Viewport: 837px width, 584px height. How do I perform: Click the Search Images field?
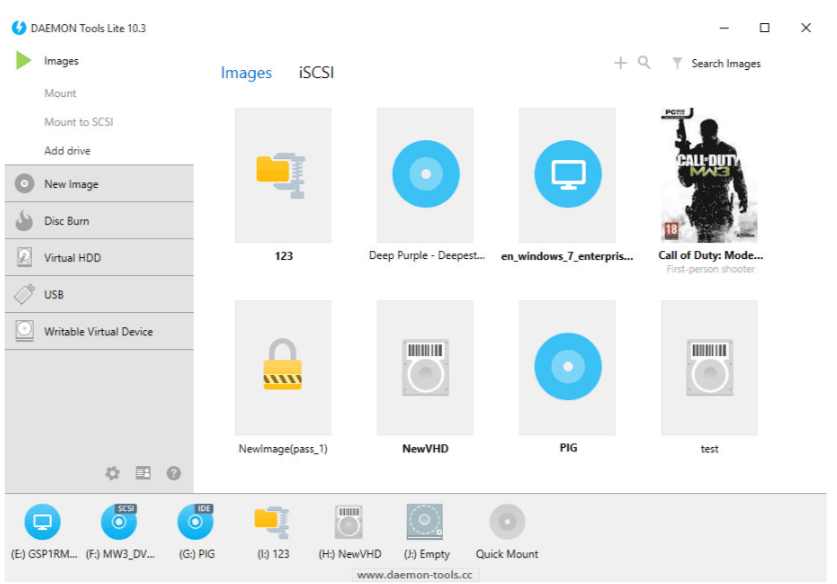[726, 64]
